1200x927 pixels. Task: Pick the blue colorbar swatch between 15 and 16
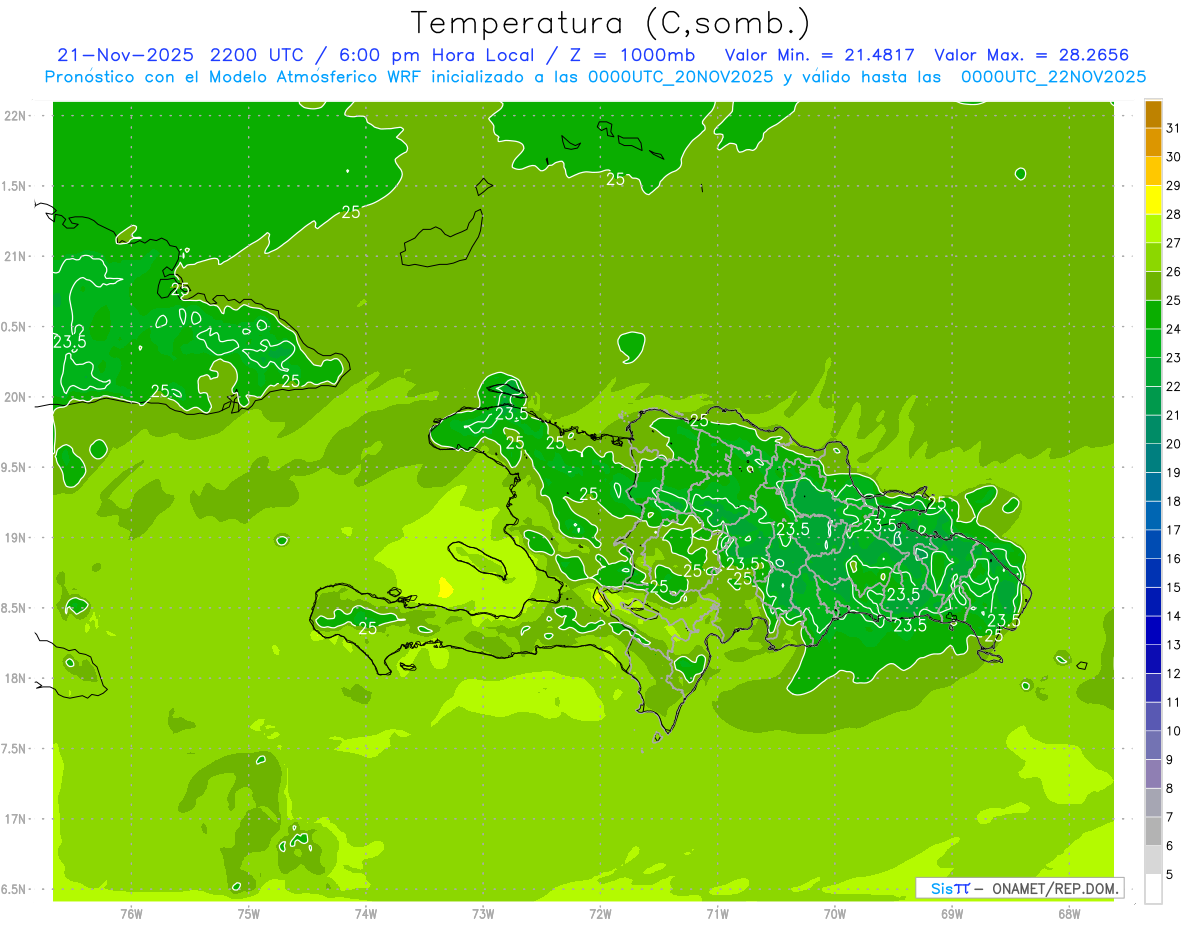click(x=1153, y=574)
